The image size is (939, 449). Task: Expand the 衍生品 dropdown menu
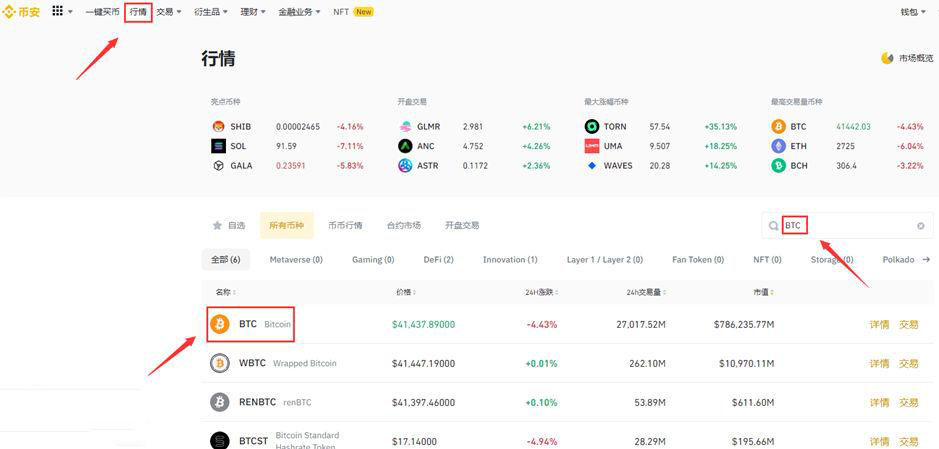[210, 12]
